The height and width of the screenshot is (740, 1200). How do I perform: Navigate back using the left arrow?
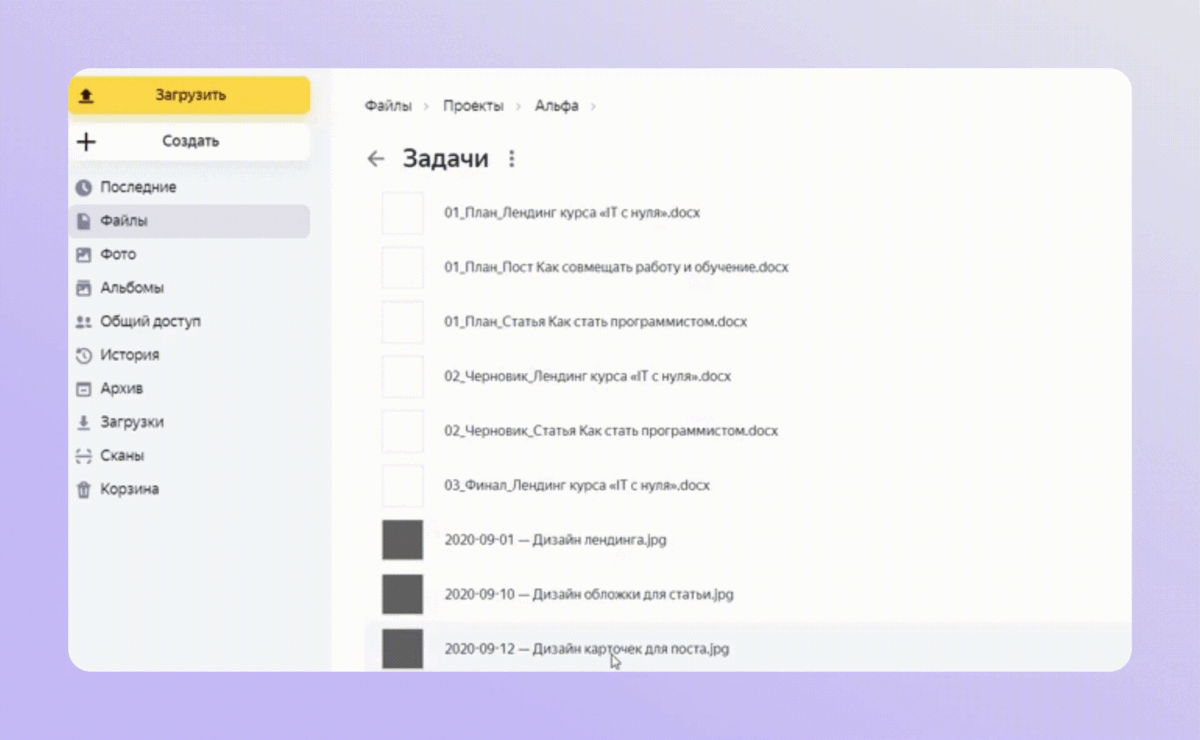[376, 158]
